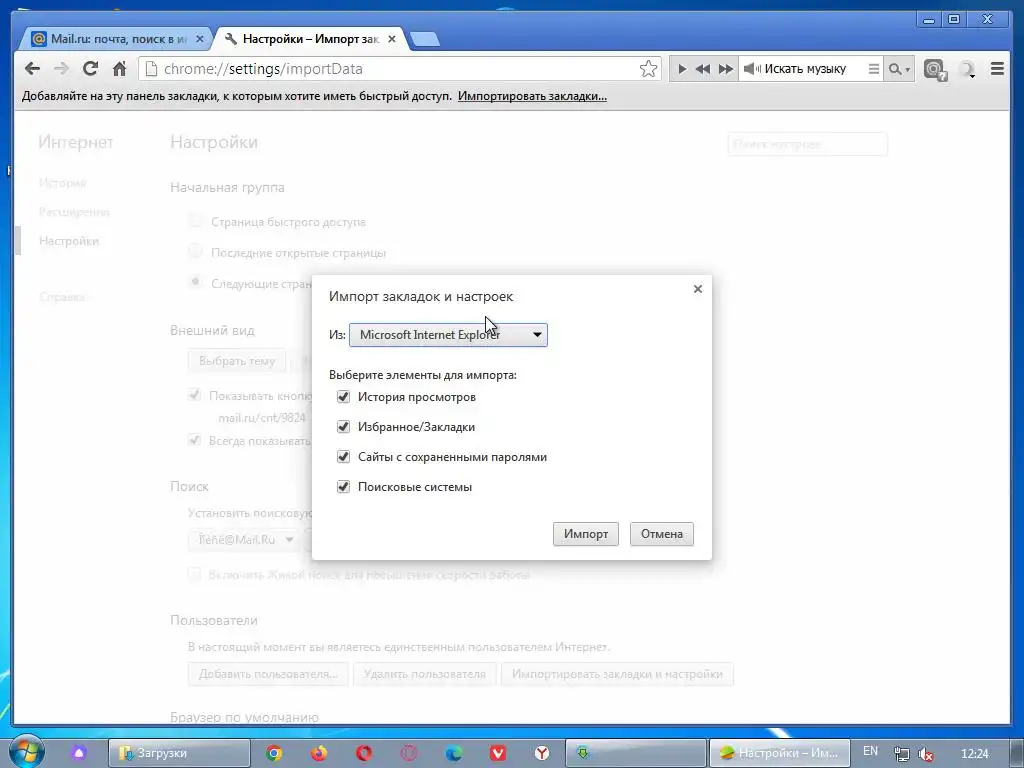This screenshot has height=768, width=1024.
Task: Click the network tray icon
Action: 901,754
